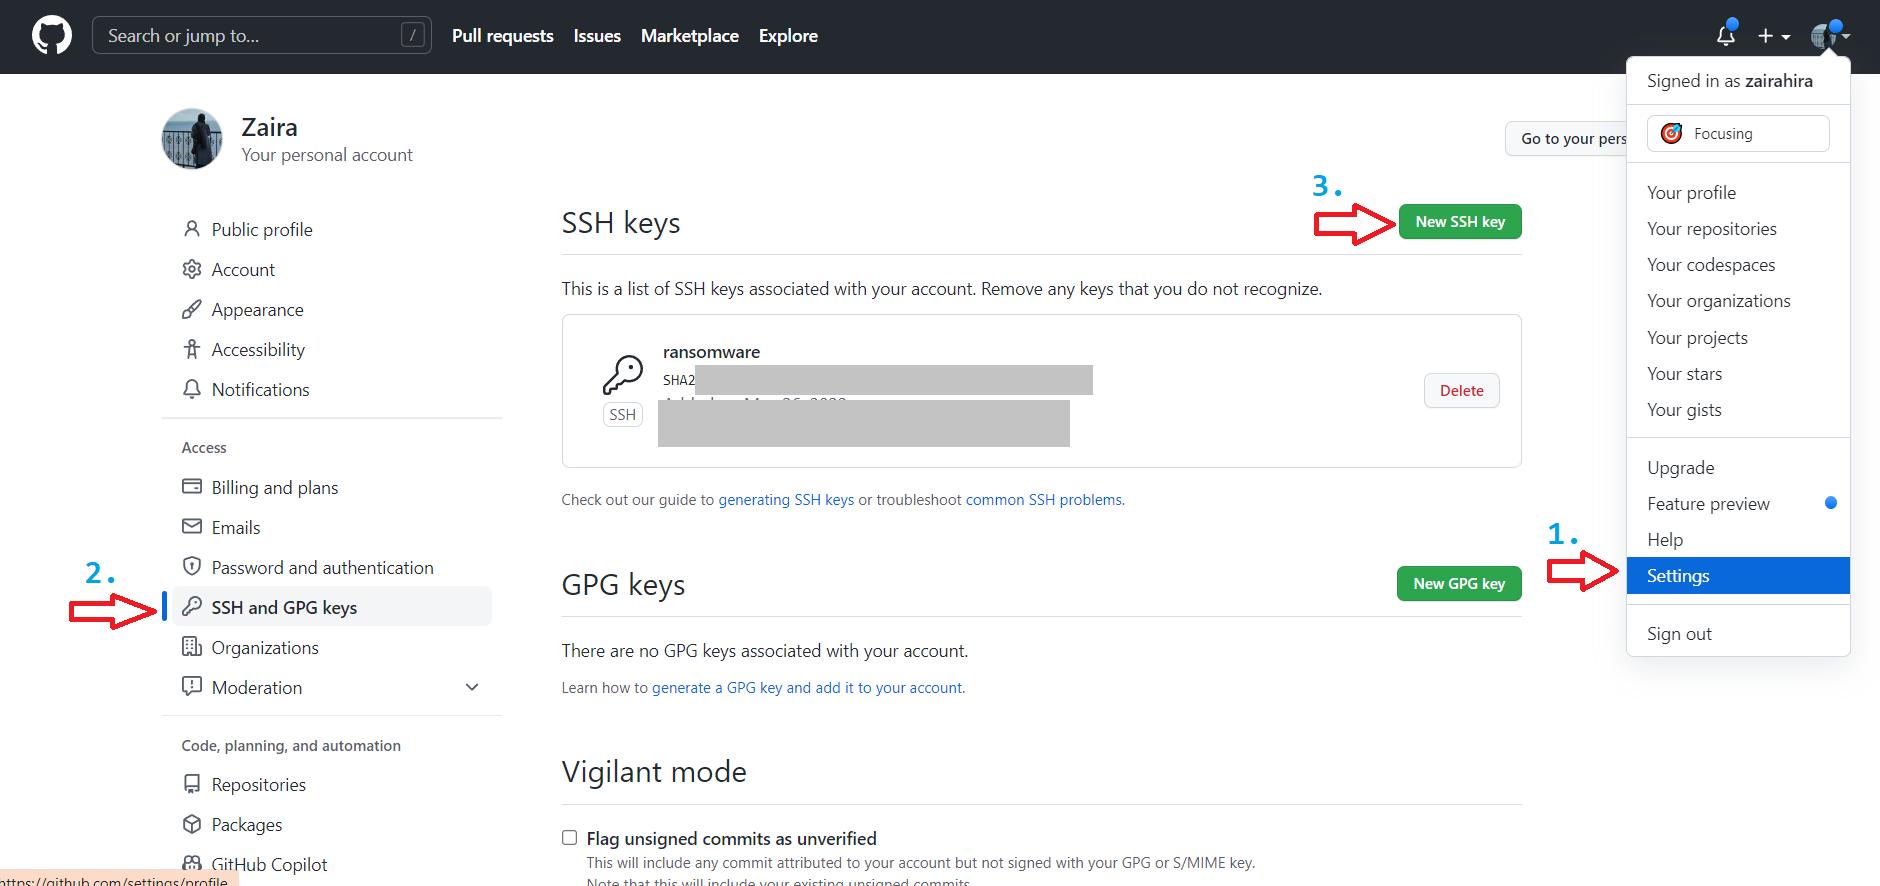
Task: Open GitHub home via Octocat logo
Action: pyautogui.click(x=52, y=36)
